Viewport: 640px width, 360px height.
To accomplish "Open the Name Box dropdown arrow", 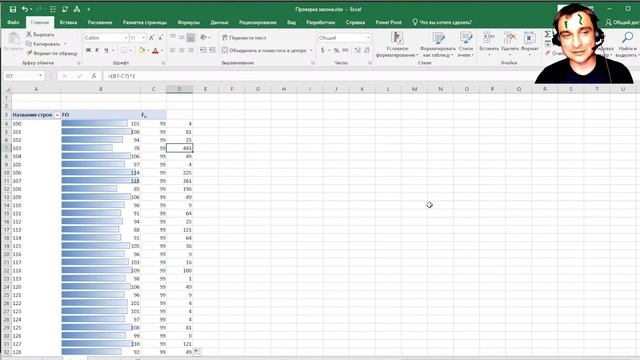I will pos(40,76).
